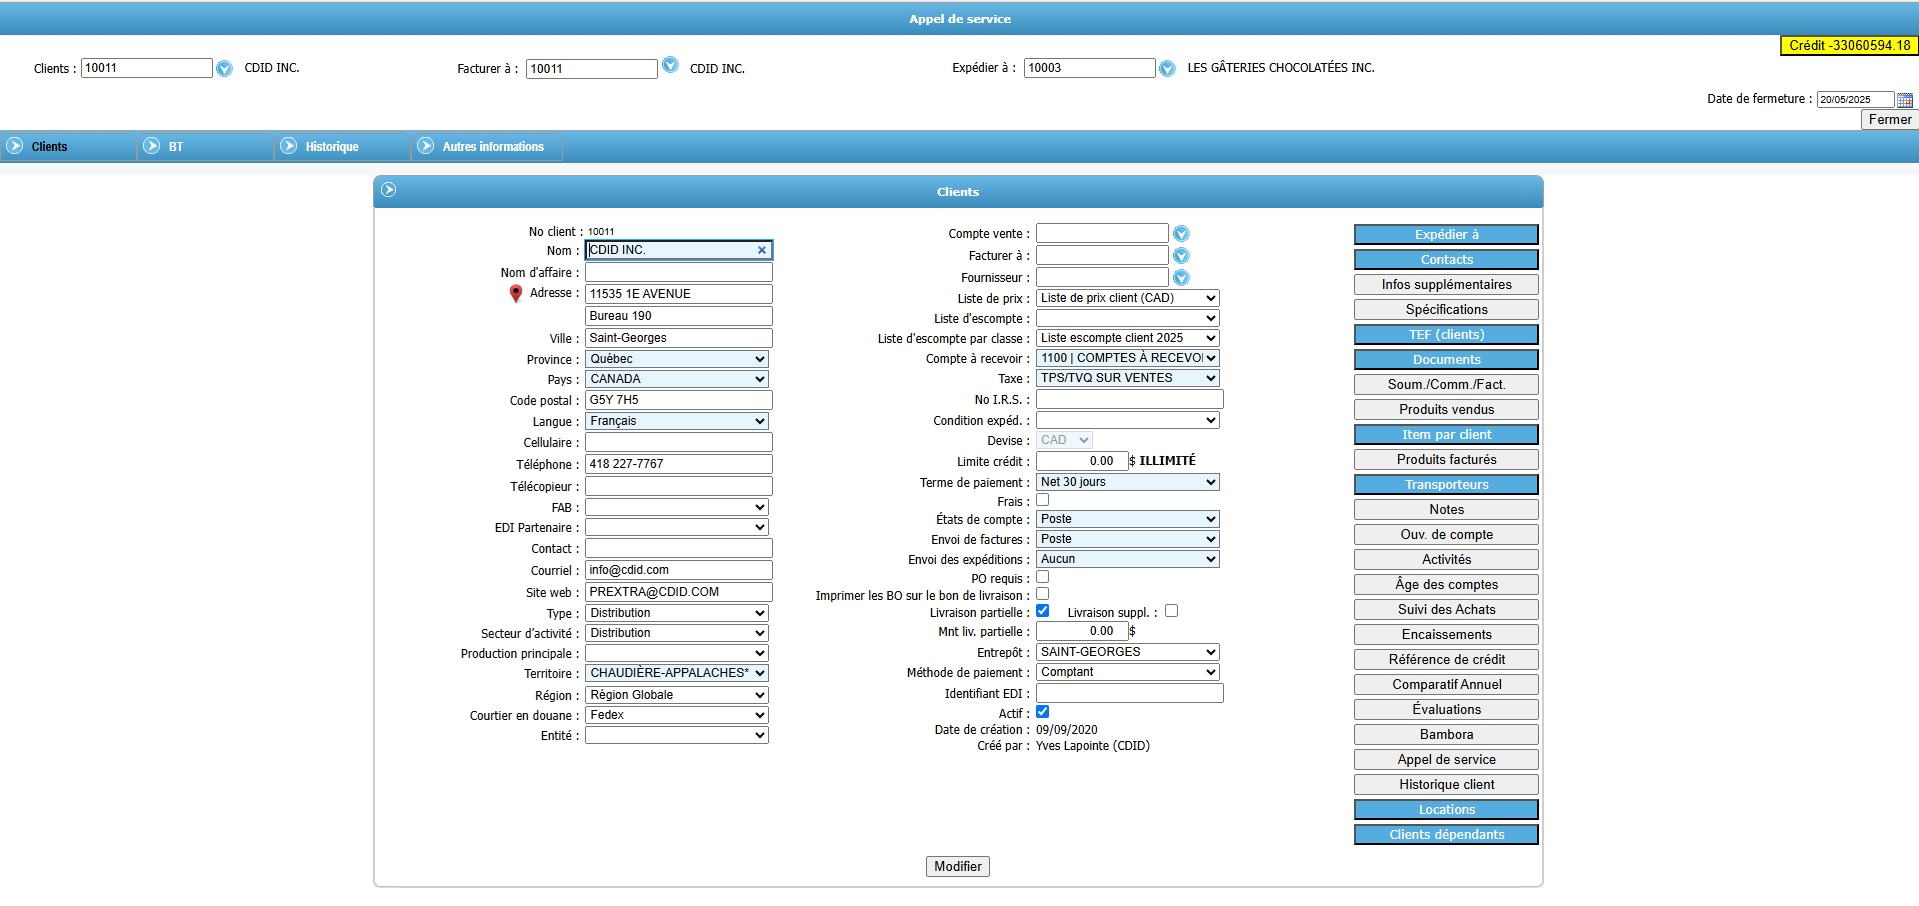Open the Terme de paiement dropdown
Image resolution: width=1919 pixels, height=906 pixels.
[x=1128, y=482]
